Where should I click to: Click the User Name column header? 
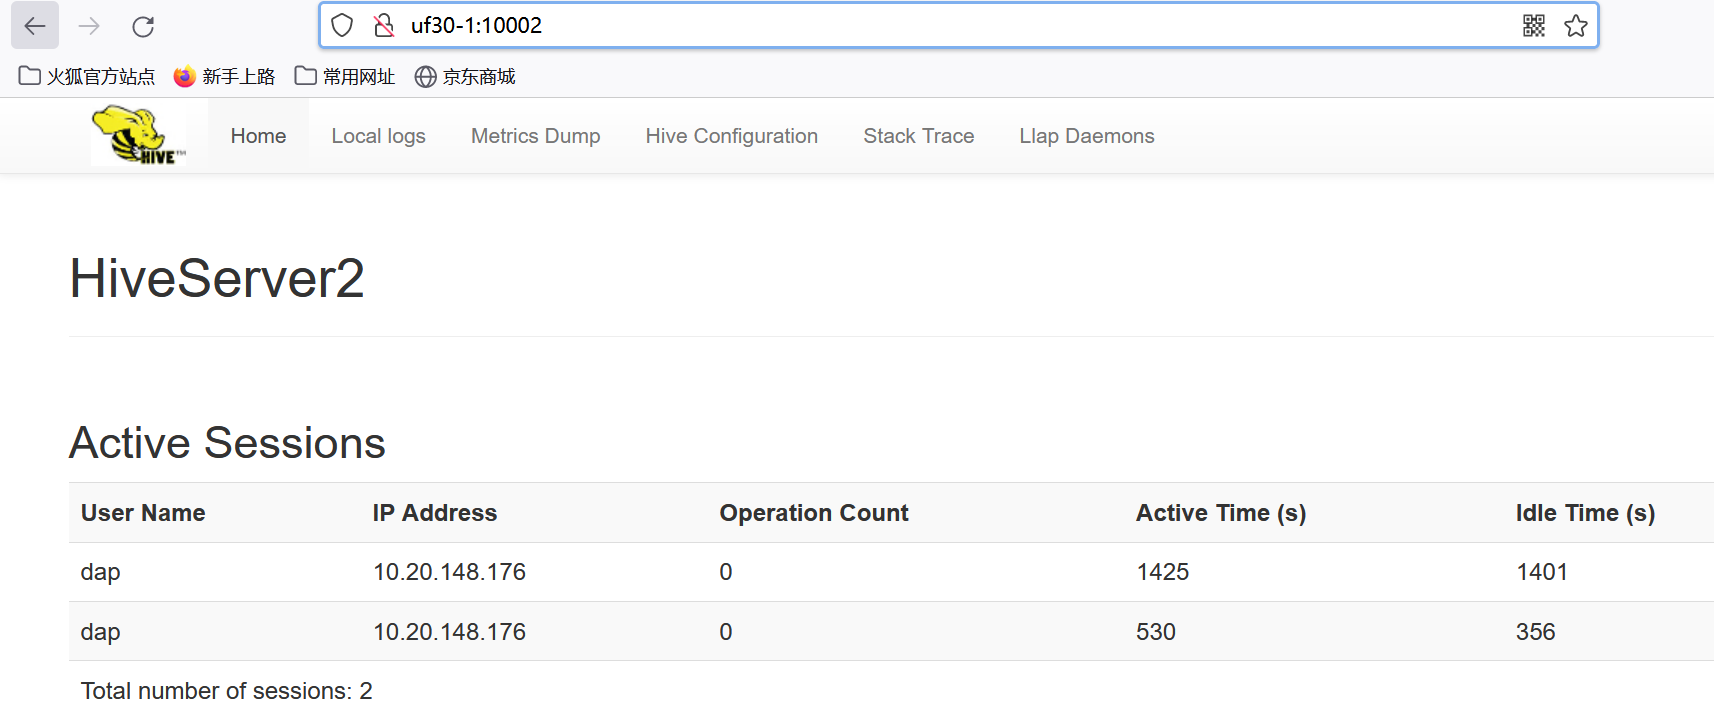pyautogui.click(x=143, y=513)
